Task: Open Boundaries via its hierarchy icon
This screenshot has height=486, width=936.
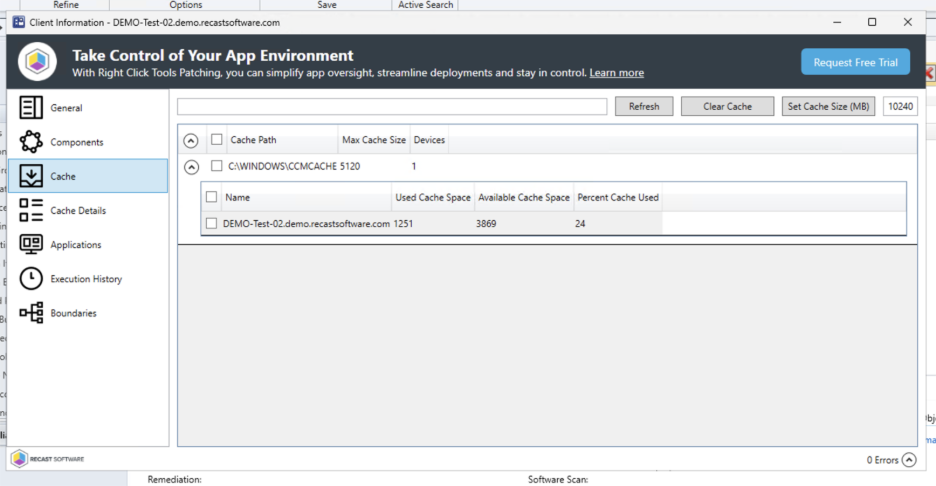Action: pos(31,313)
